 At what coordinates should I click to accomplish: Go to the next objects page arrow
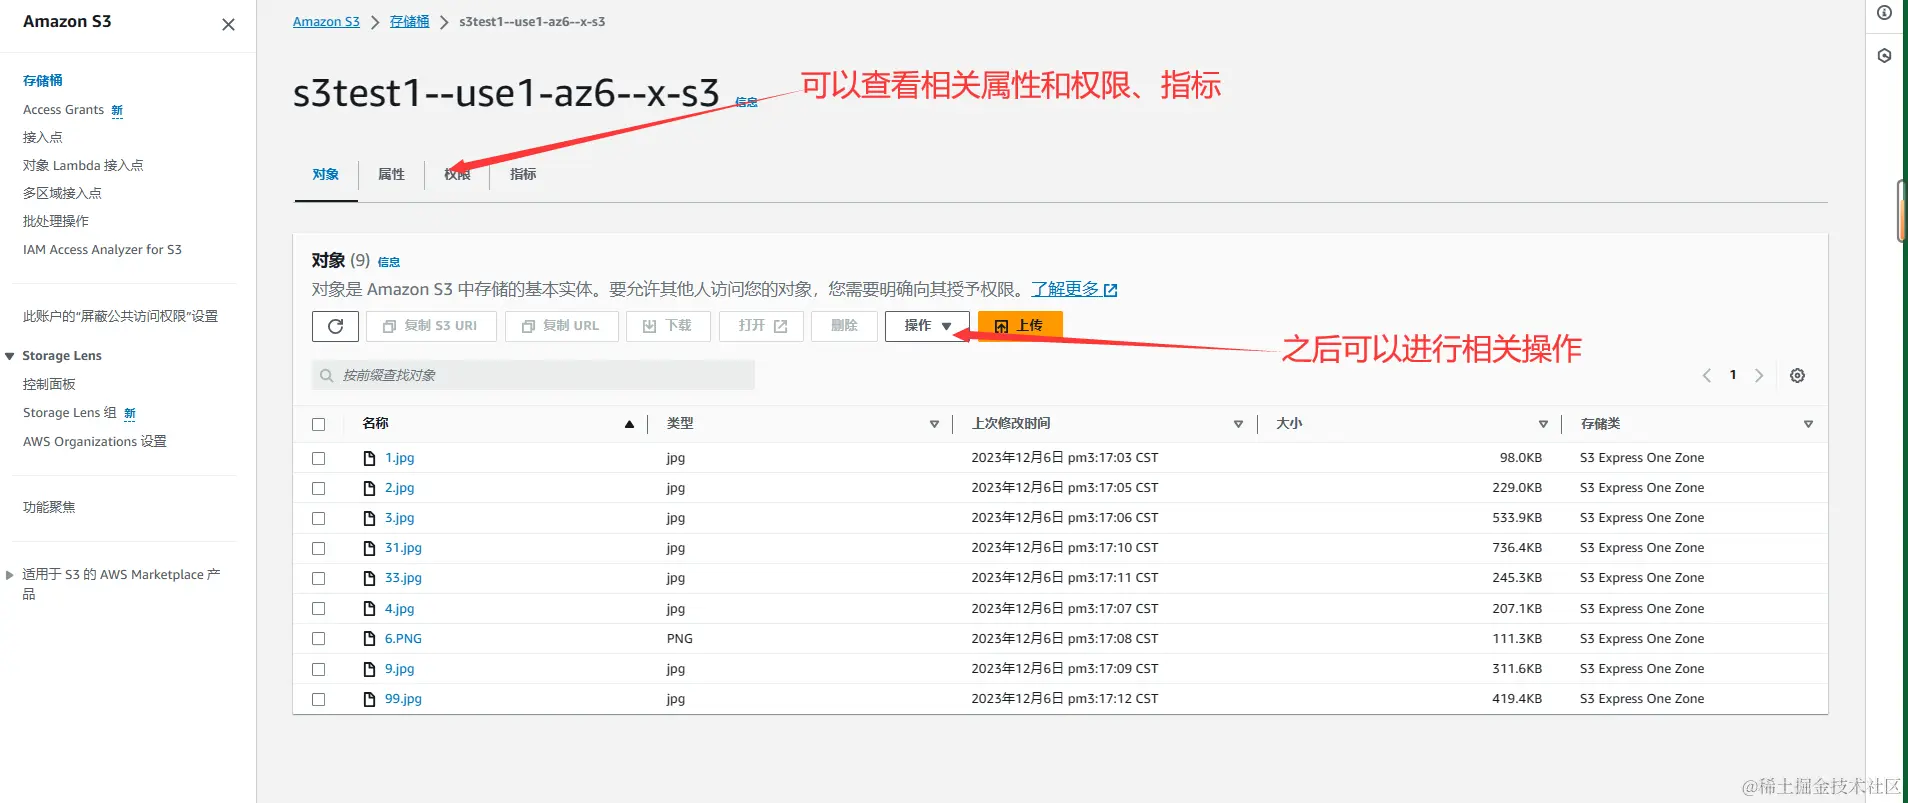point(1759,376)
